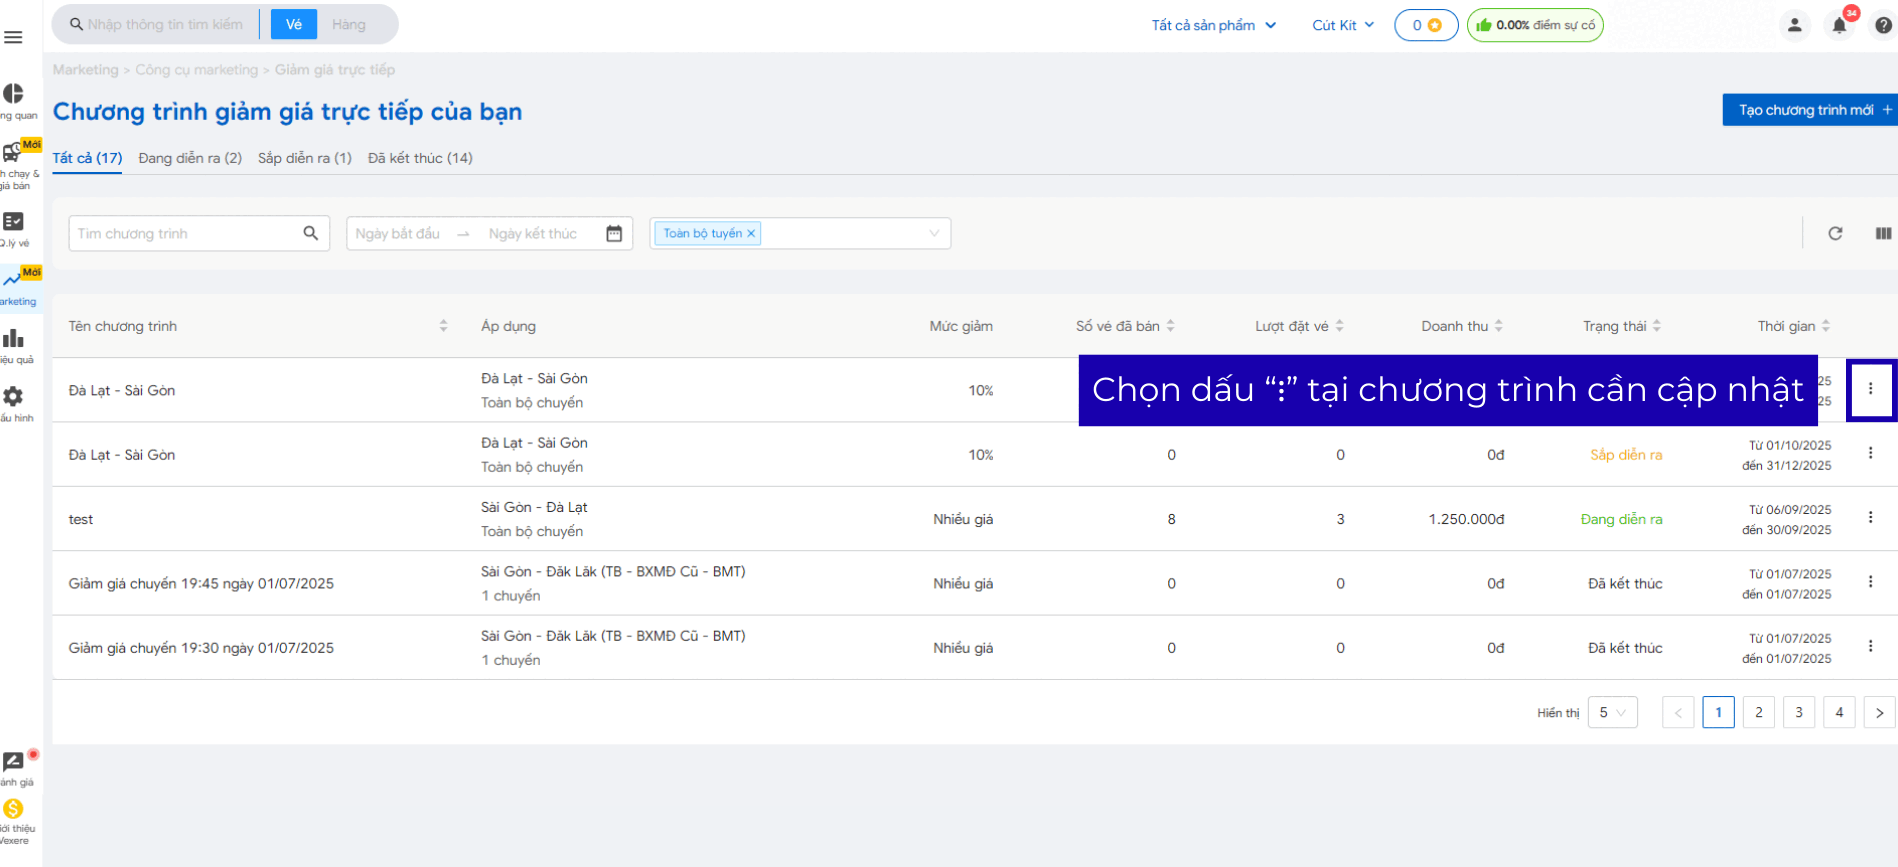The width and height of the screenshot is (1898, 867).
Task: Open the Cút Kít dropdown
Action: (x=1342, y=26)
